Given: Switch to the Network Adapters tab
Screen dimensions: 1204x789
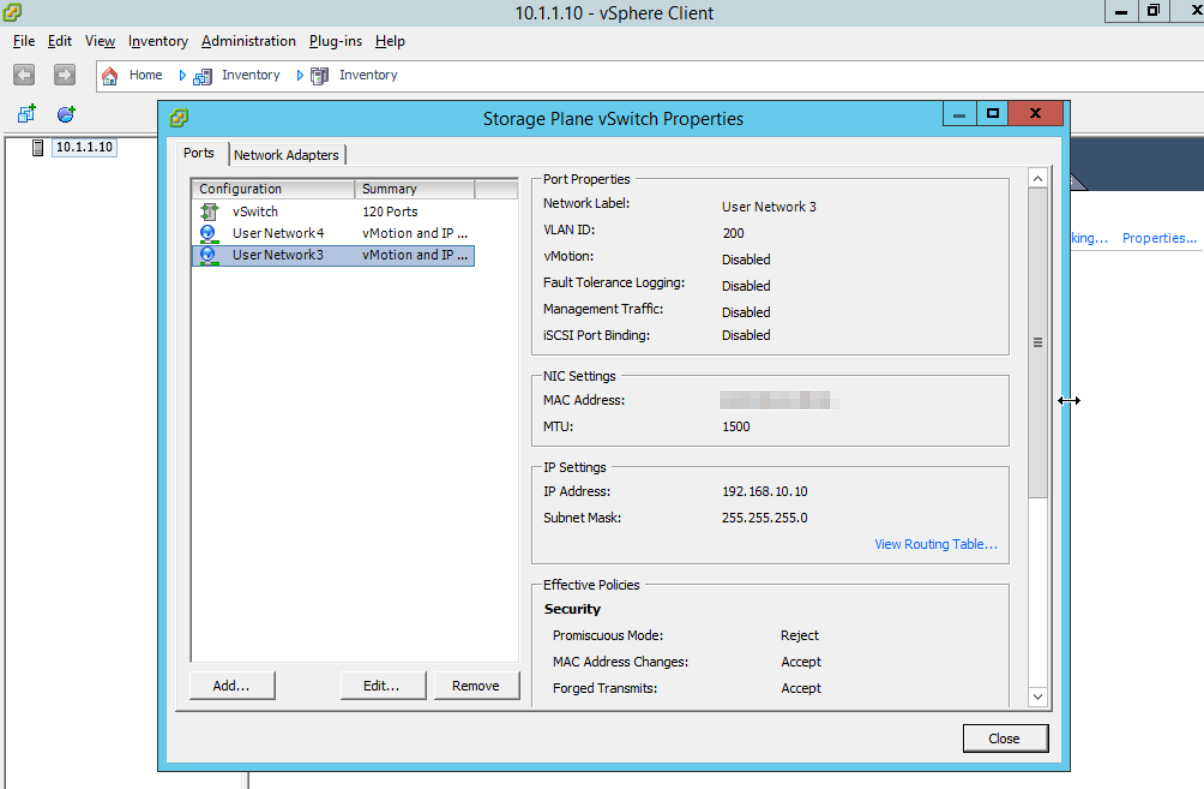Looking at the screenshot, I should [287, 154].
